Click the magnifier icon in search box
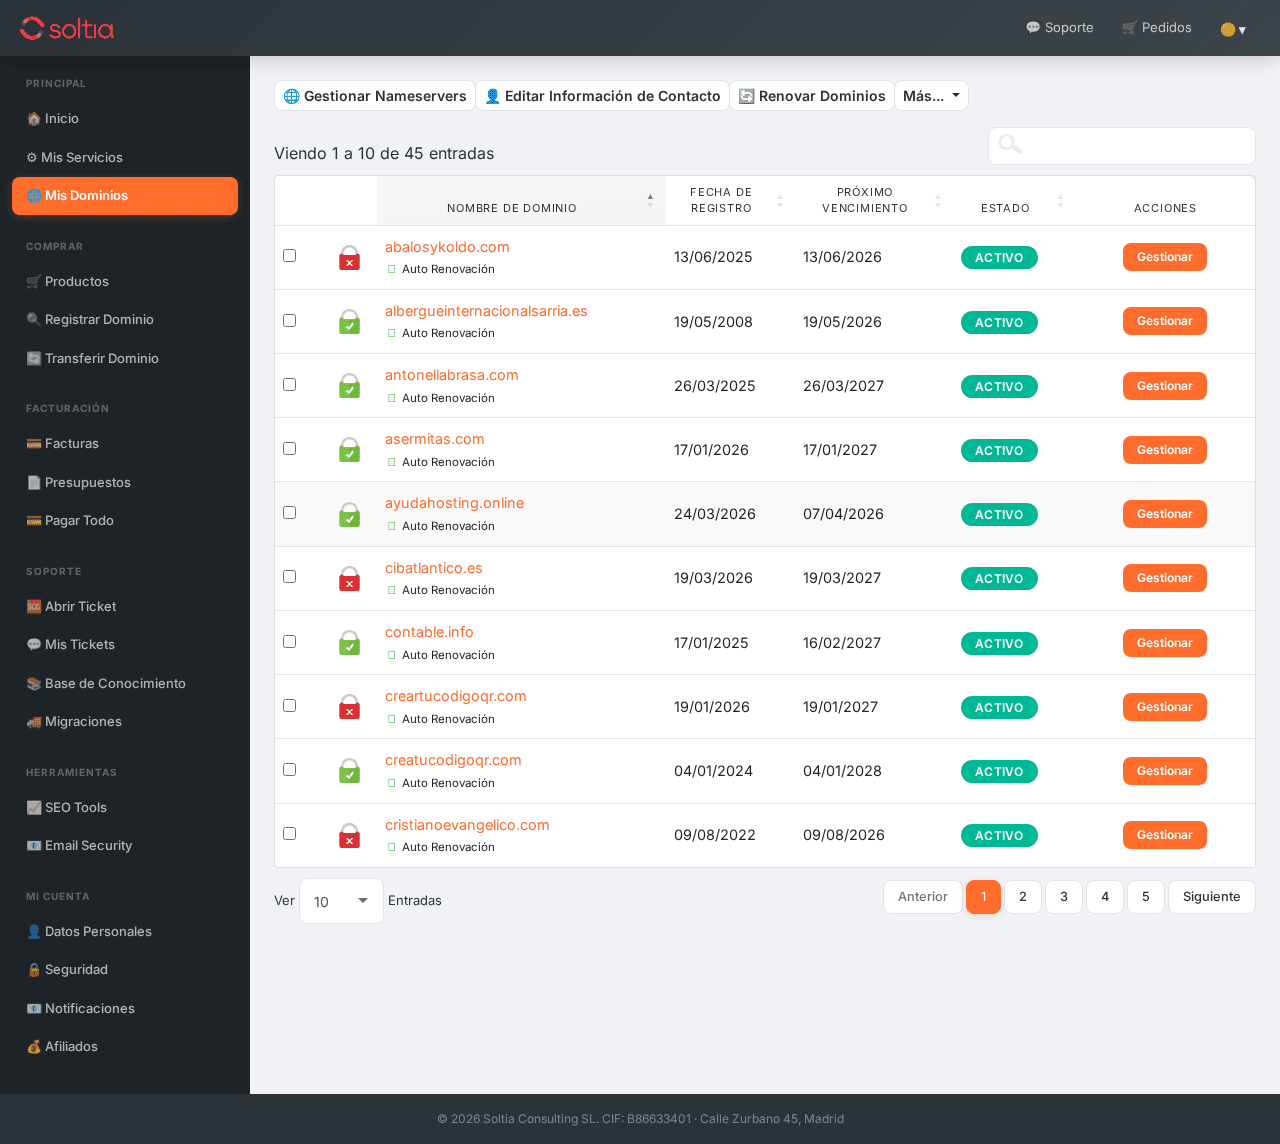 click(1010, 145)
